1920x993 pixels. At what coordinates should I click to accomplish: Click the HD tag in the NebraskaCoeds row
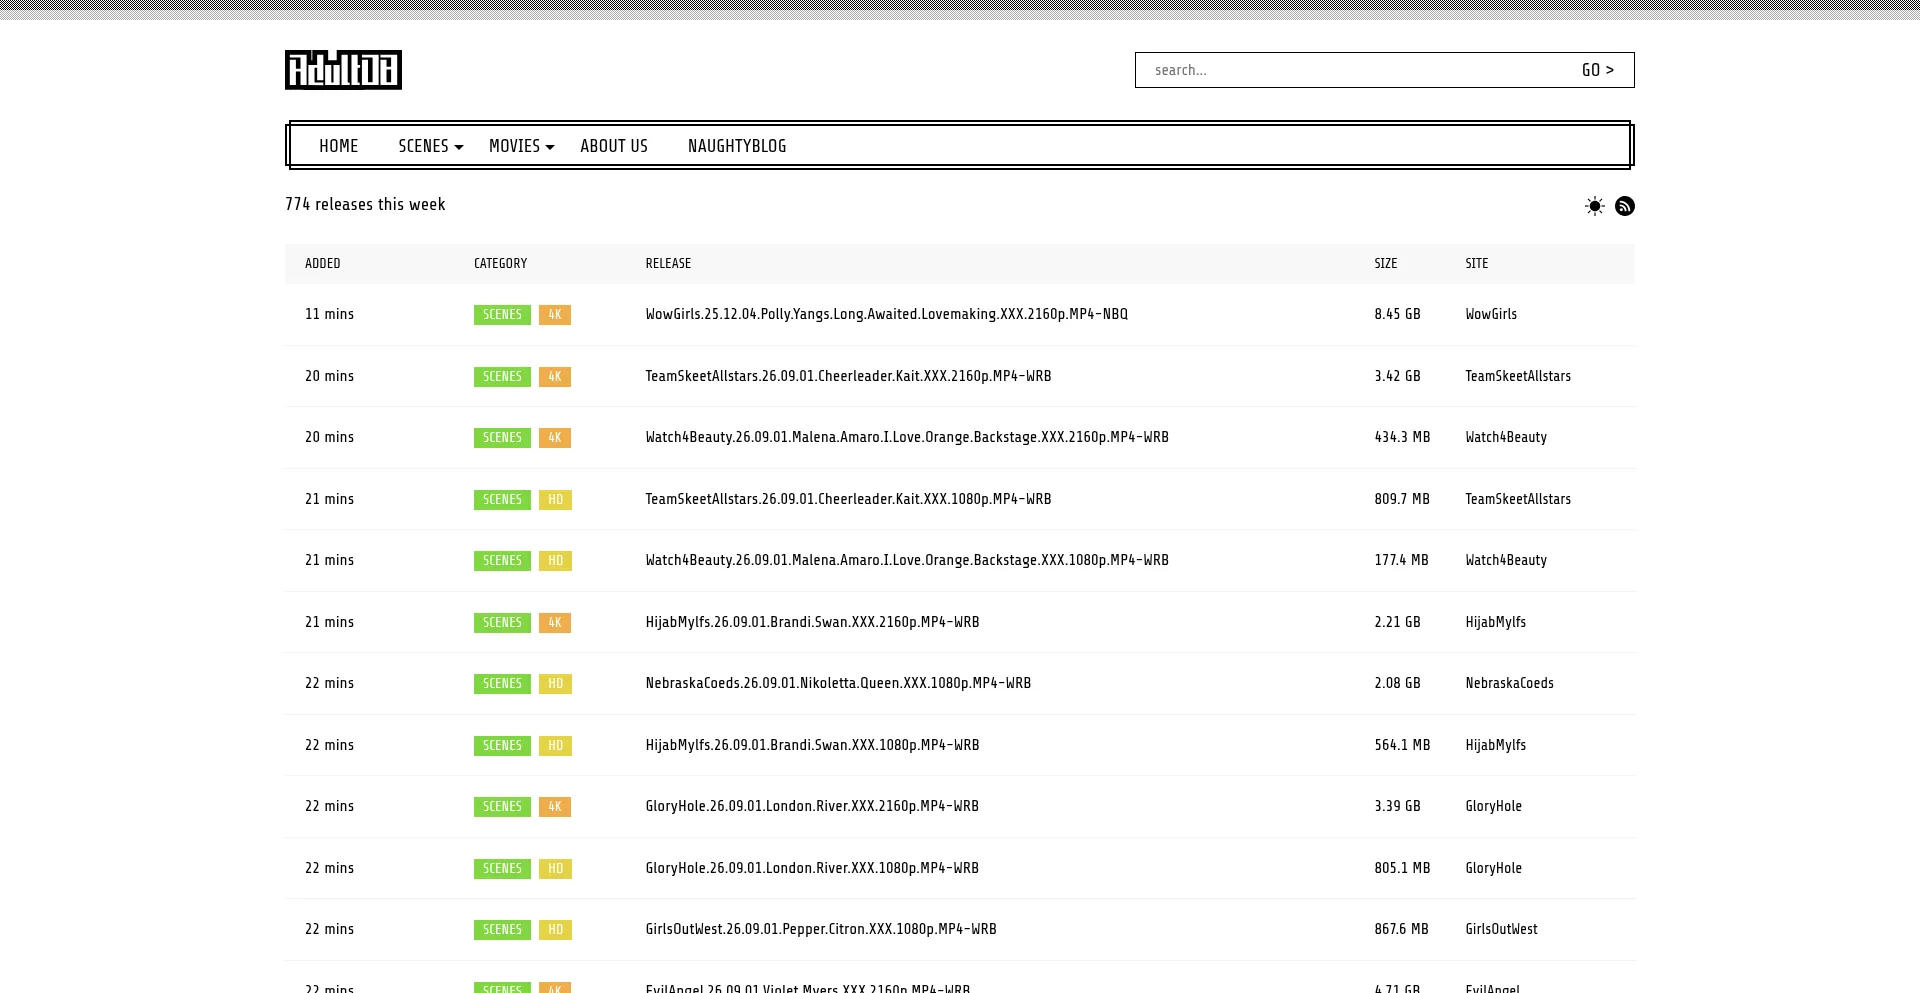pyautogui.click(x=555, y=684)
